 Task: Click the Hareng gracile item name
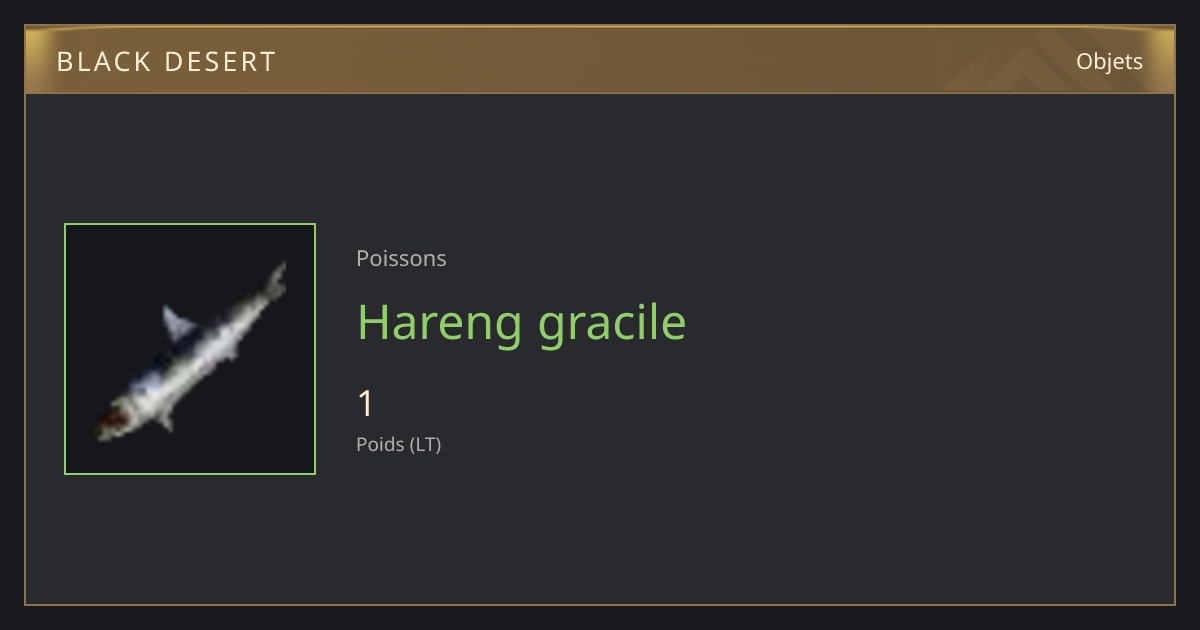click(522, 322)
